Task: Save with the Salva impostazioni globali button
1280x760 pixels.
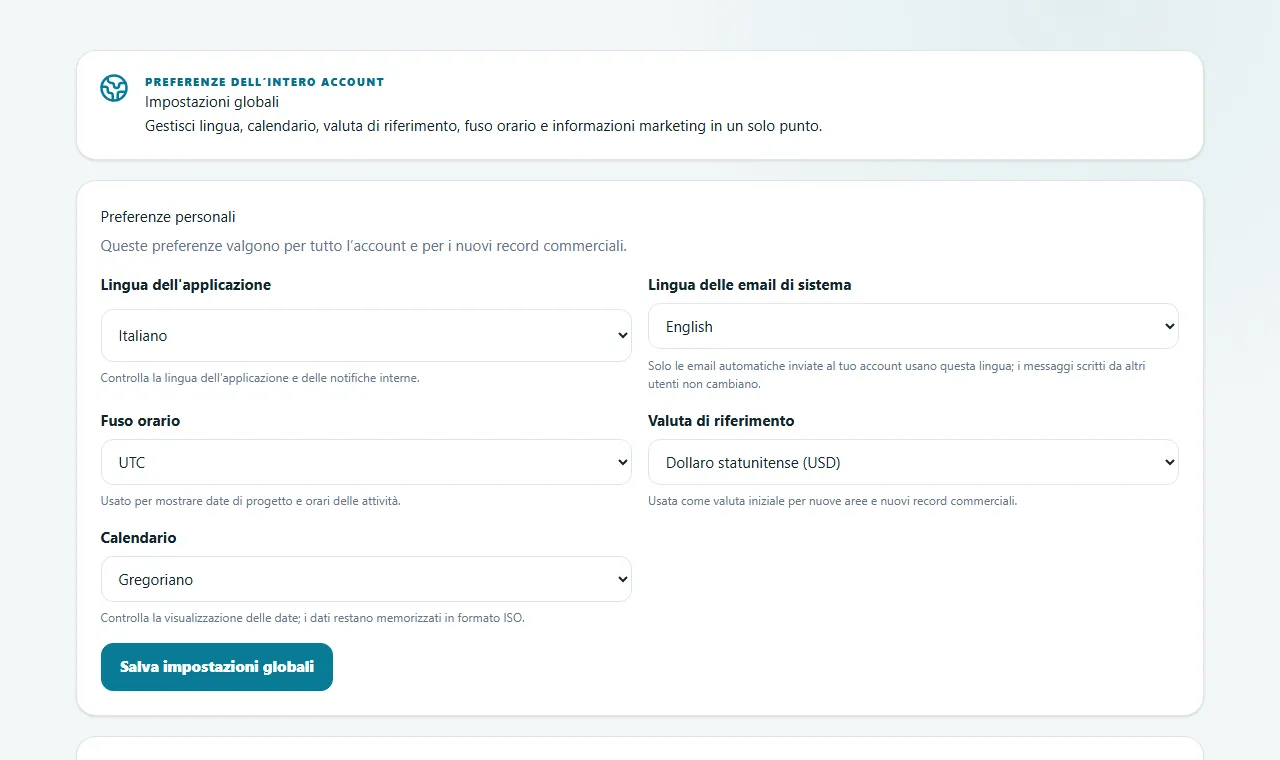Action: point(217,667)
